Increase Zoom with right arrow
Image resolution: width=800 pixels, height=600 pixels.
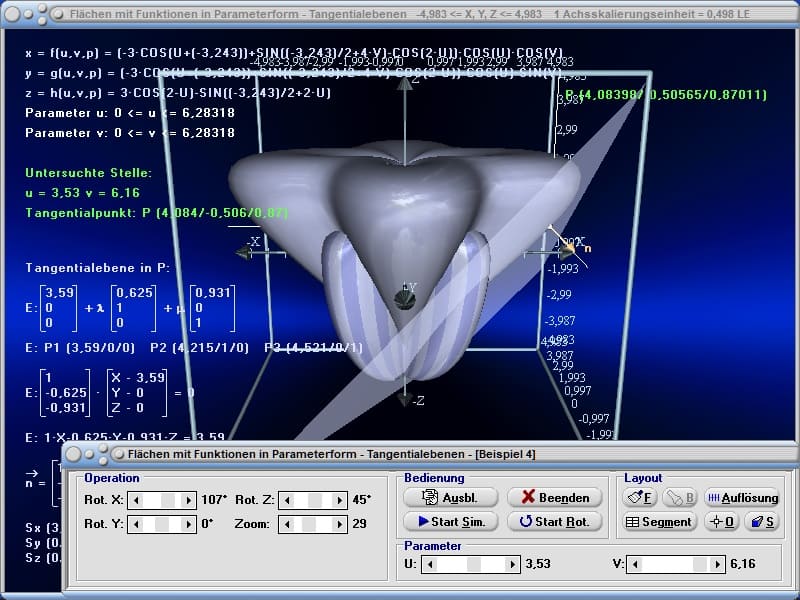339,524
